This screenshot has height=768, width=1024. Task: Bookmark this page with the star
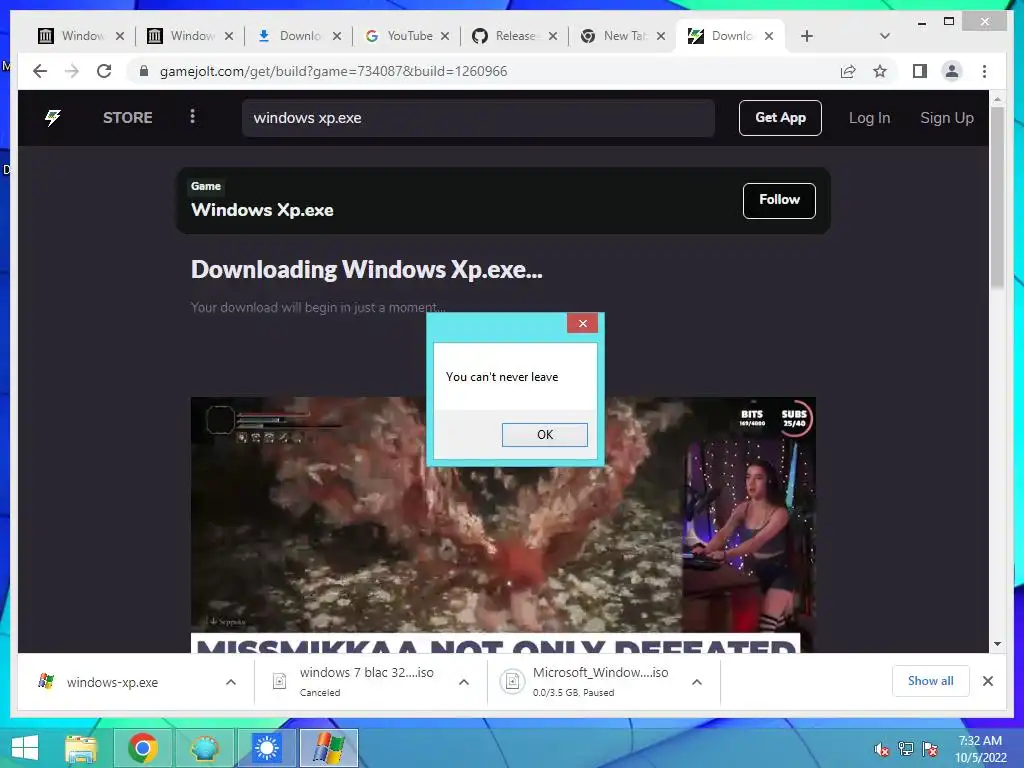tap(880, 71)
